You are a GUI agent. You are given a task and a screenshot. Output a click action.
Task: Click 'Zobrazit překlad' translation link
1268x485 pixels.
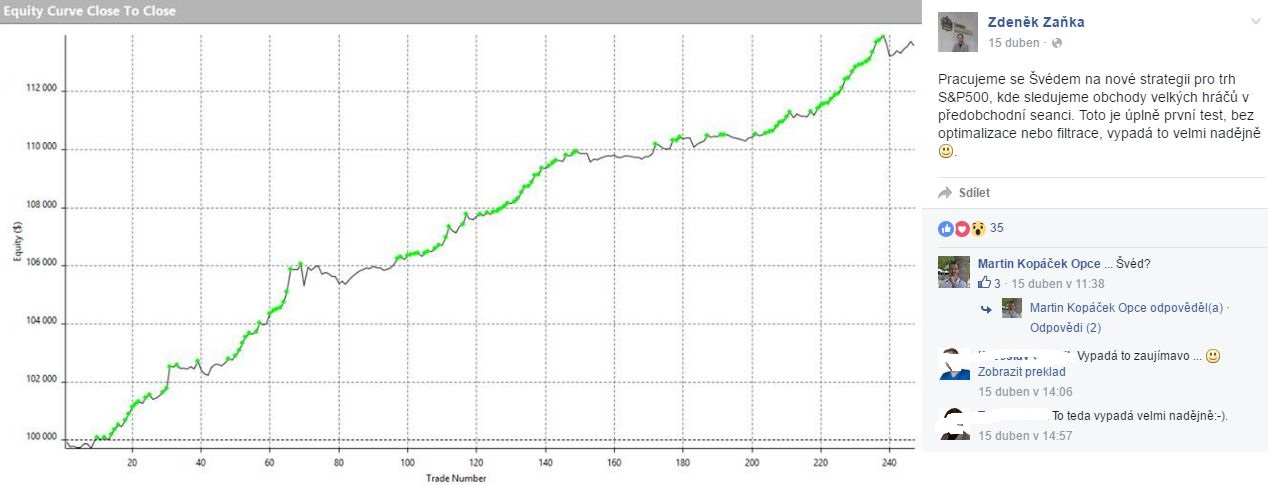pos(1021,372)
